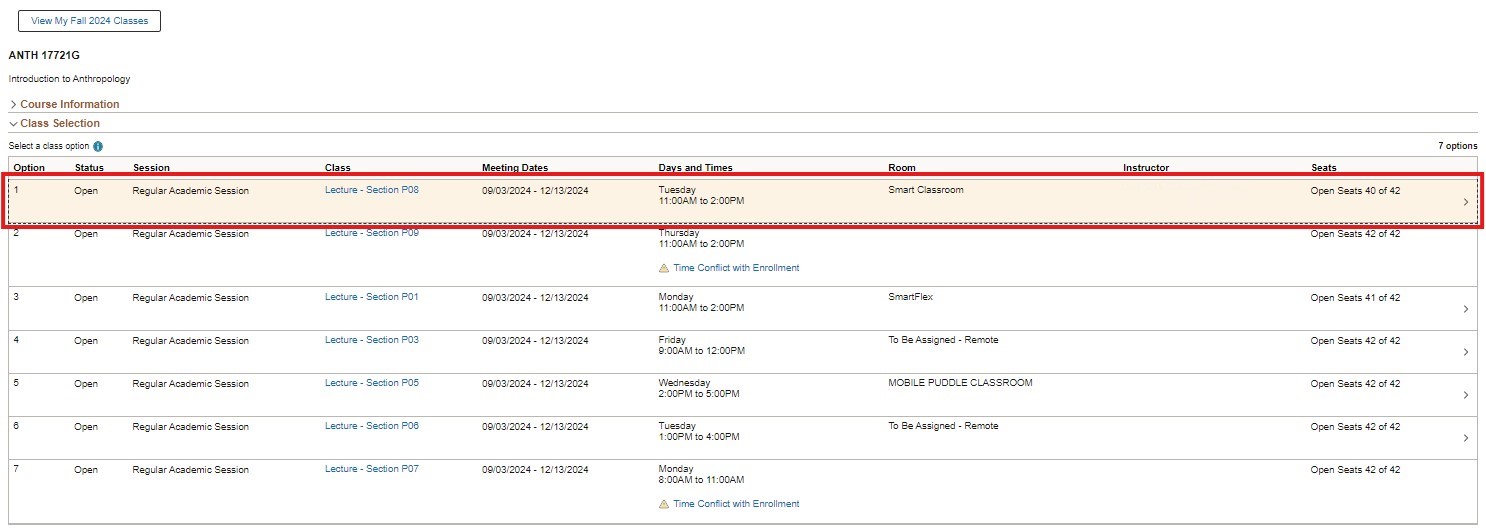
Task: Click the chevron arrow on Section P03 row
Action: 1466,352
